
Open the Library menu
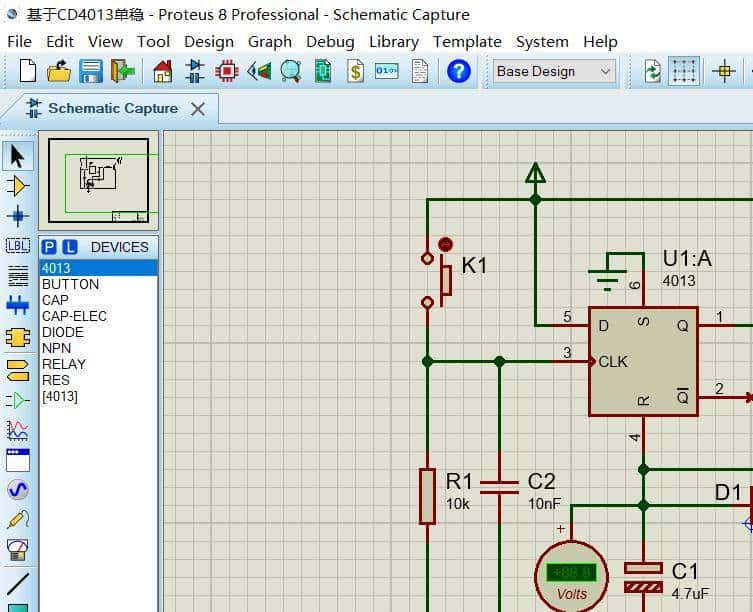click(393, 42)
